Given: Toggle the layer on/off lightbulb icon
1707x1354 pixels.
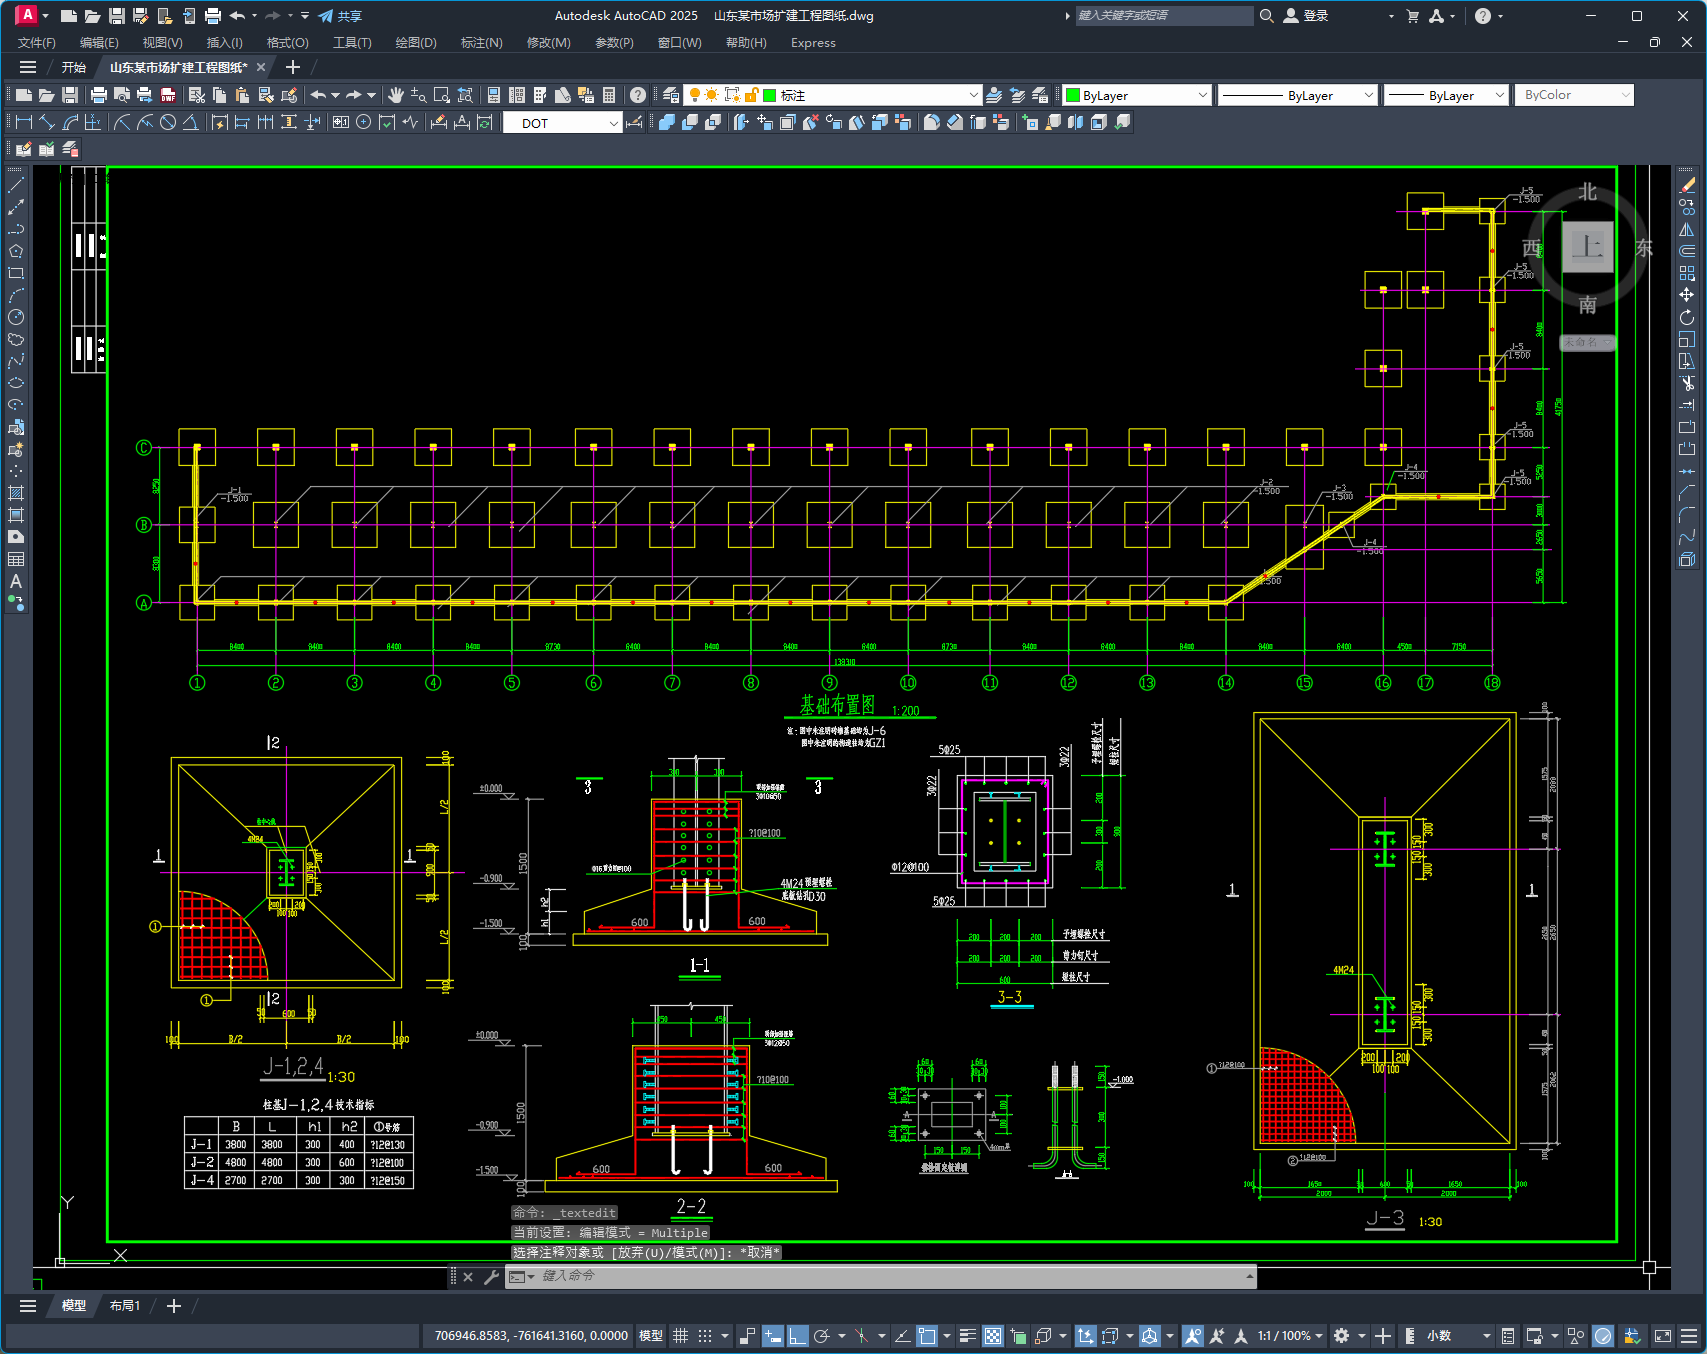Looking at the screenshot, I should tap(695, 95).
